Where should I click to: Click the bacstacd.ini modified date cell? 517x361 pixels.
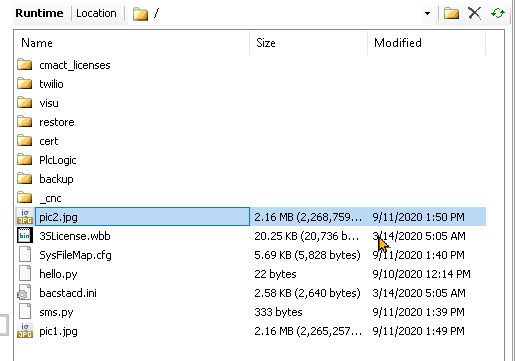click(x=419, y=293)
